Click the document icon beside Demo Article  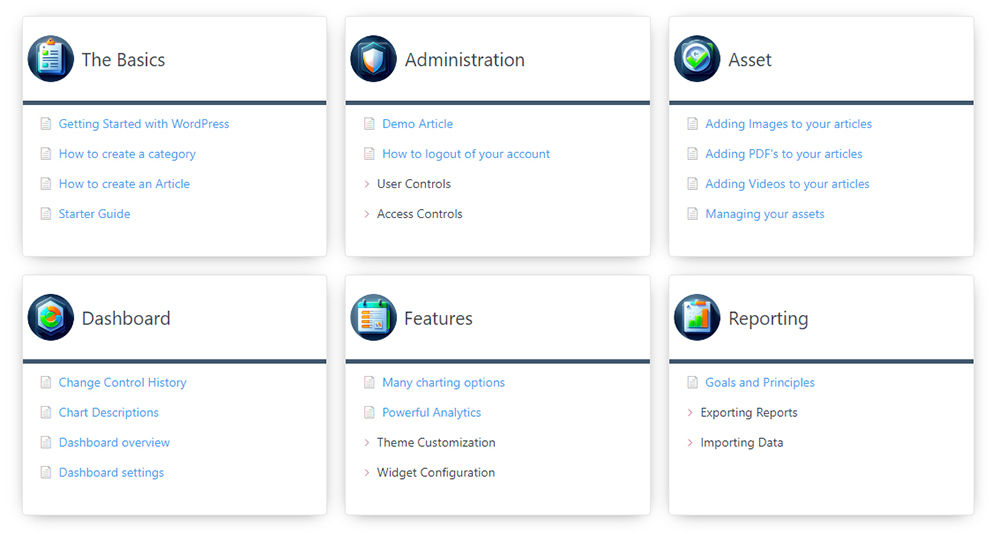coord(369,124)
